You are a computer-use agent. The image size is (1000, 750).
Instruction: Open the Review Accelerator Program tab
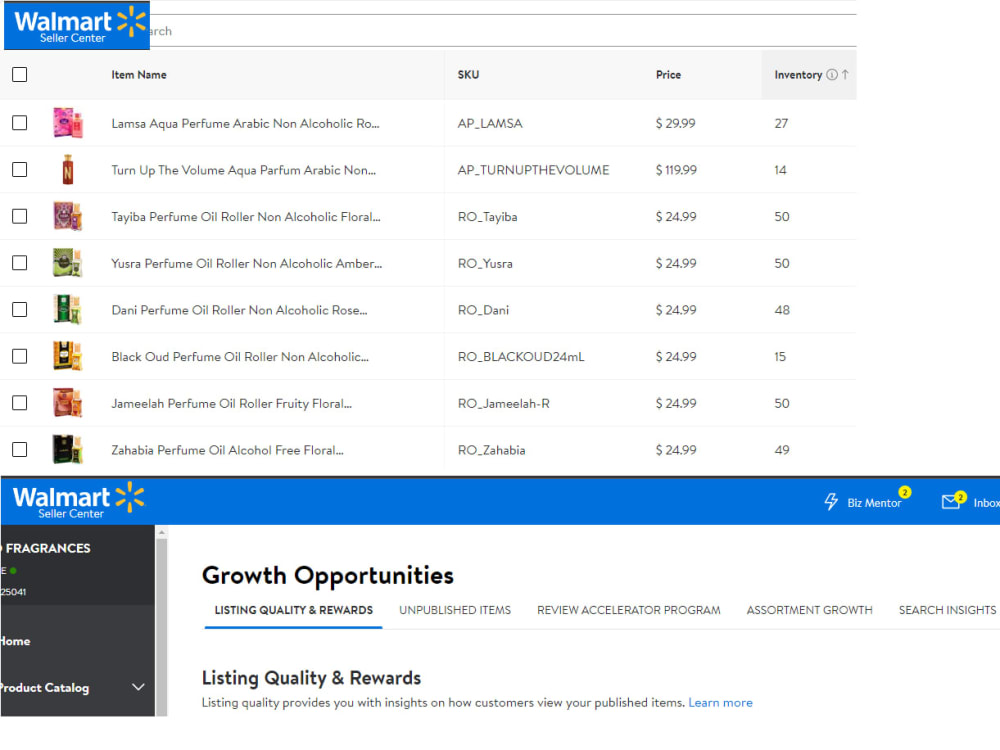(x=628, y=610)
